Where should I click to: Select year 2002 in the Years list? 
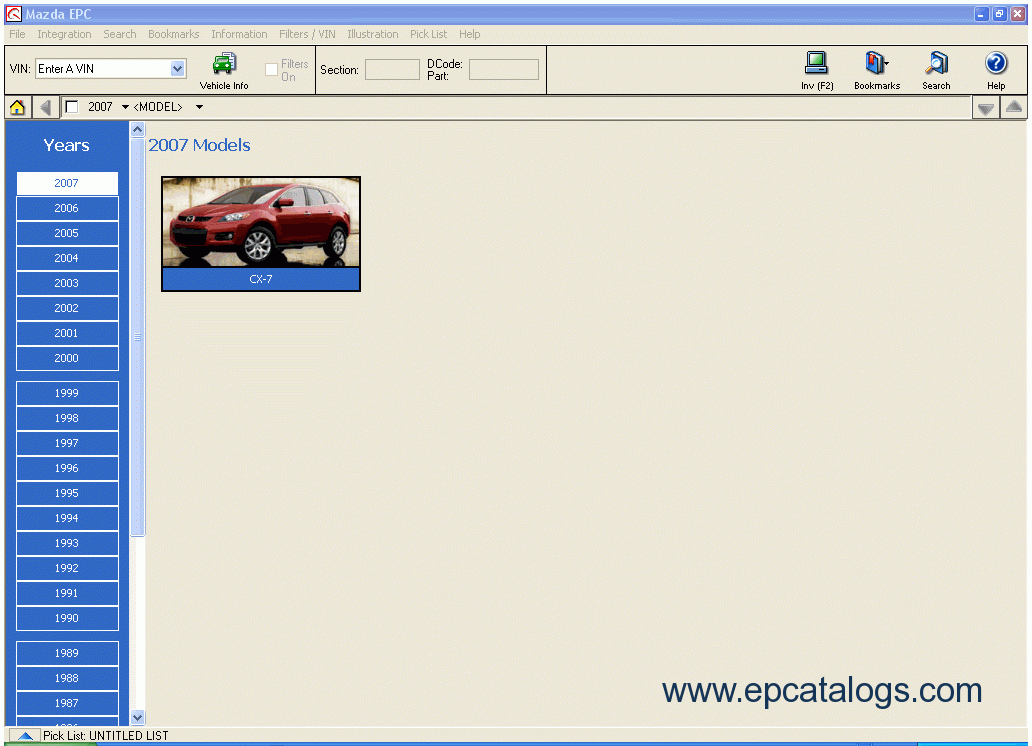(67, 308)
